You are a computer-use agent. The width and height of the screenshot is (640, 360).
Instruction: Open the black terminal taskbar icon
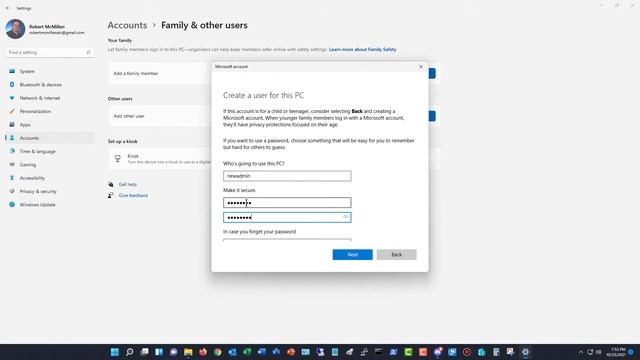(379, 352)
